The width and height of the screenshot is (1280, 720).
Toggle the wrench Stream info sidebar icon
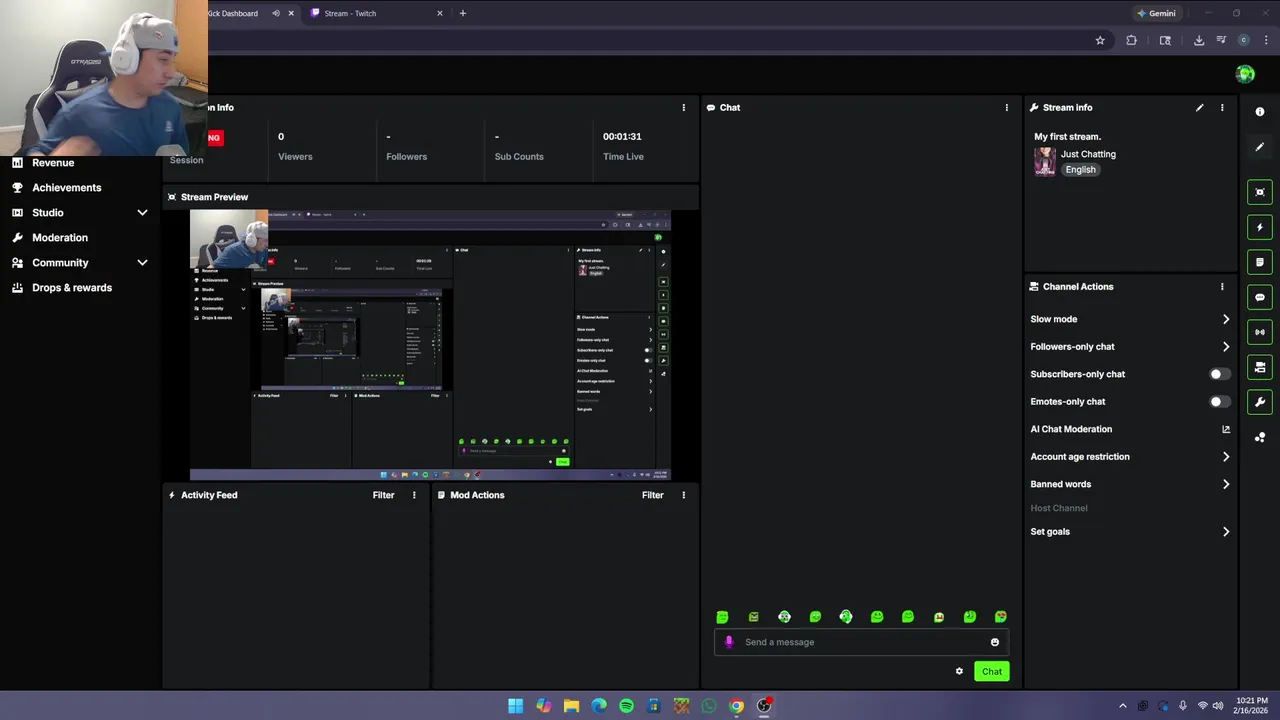tap(1260, 402)
